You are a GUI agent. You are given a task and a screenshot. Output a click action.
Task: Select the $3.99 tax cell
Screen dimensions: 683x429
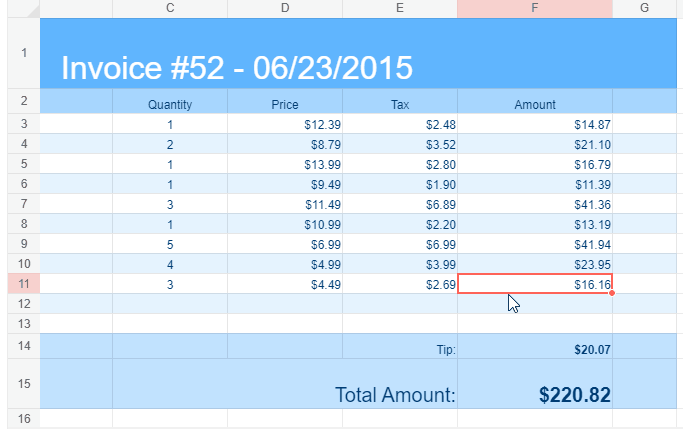pos(400,264)
